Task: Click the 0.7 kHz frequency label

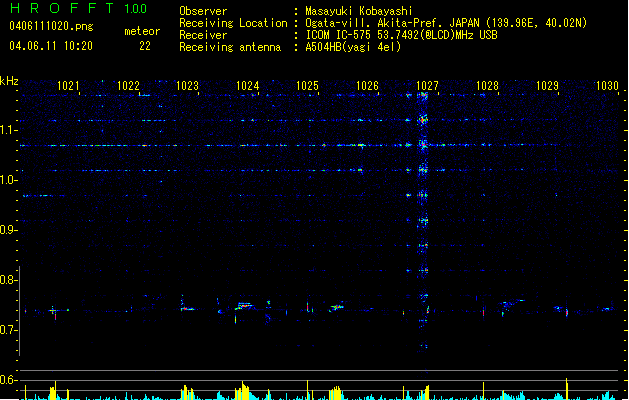Action: pos(8,330)
